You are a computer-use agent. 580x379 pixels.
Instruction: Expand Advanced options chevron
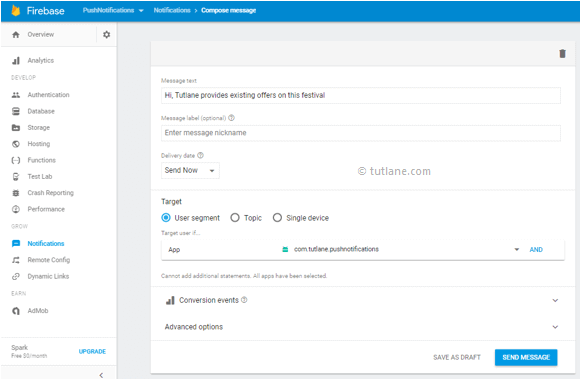[555, 327]
